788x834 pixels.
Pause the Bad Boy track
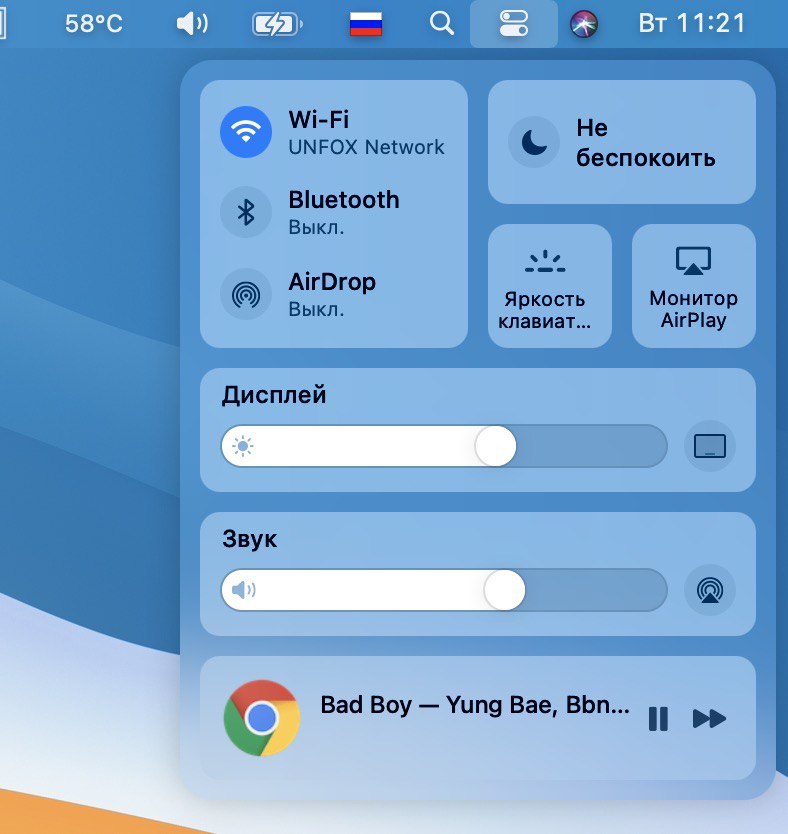coord(658,719)
